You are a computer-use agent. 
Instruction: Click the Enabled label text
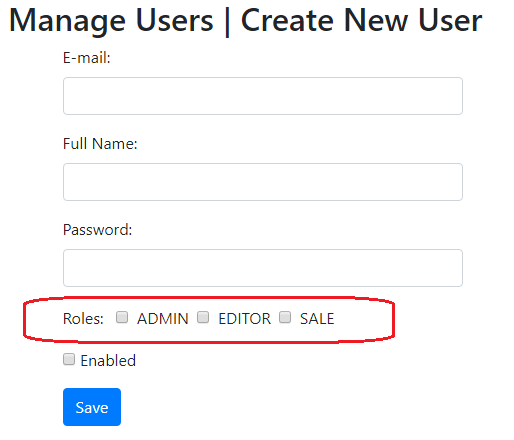point(108,361)
